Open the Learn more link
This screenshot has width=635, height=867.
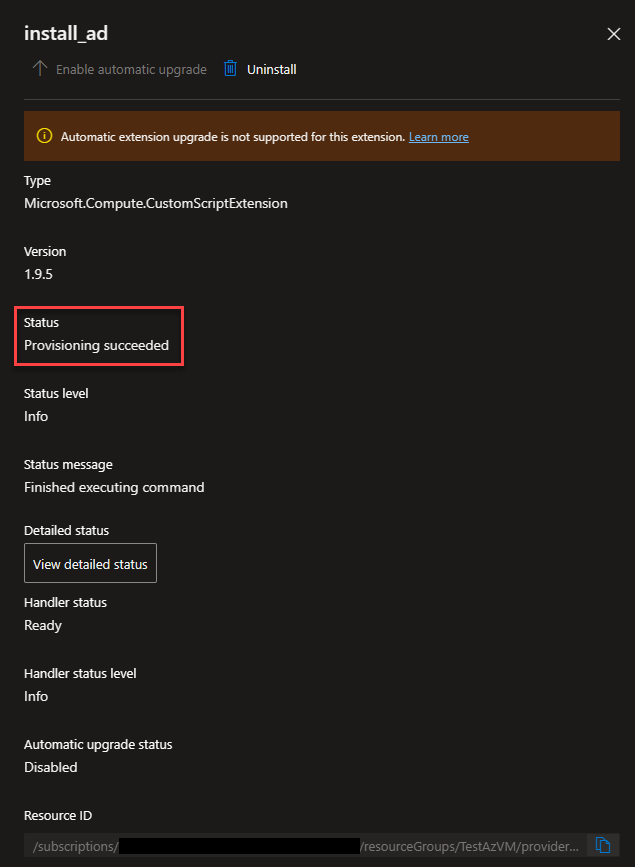[438, 136]
